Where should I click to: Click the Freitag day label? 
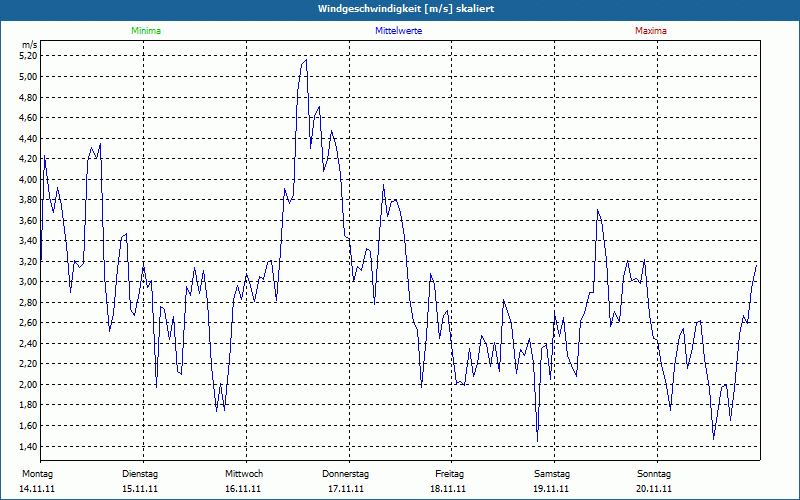click(x=449, y=474)
